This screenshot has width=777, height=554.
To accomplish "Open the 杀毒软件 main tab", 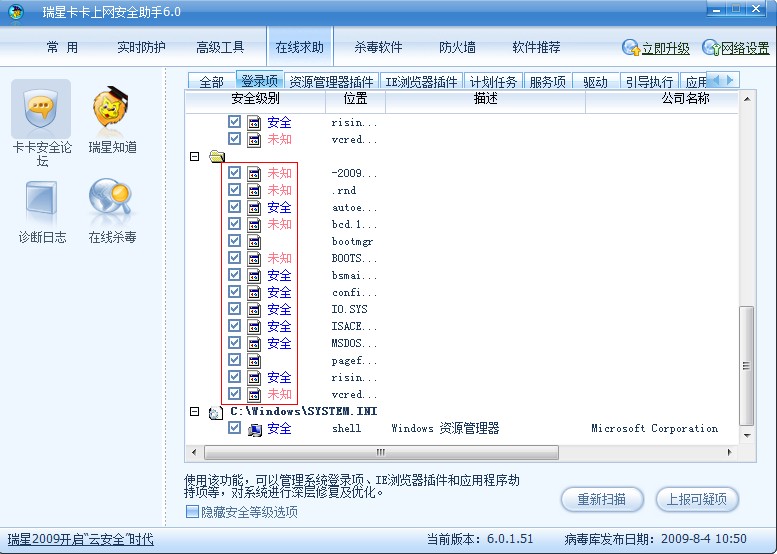I will [x=378, y=48].
